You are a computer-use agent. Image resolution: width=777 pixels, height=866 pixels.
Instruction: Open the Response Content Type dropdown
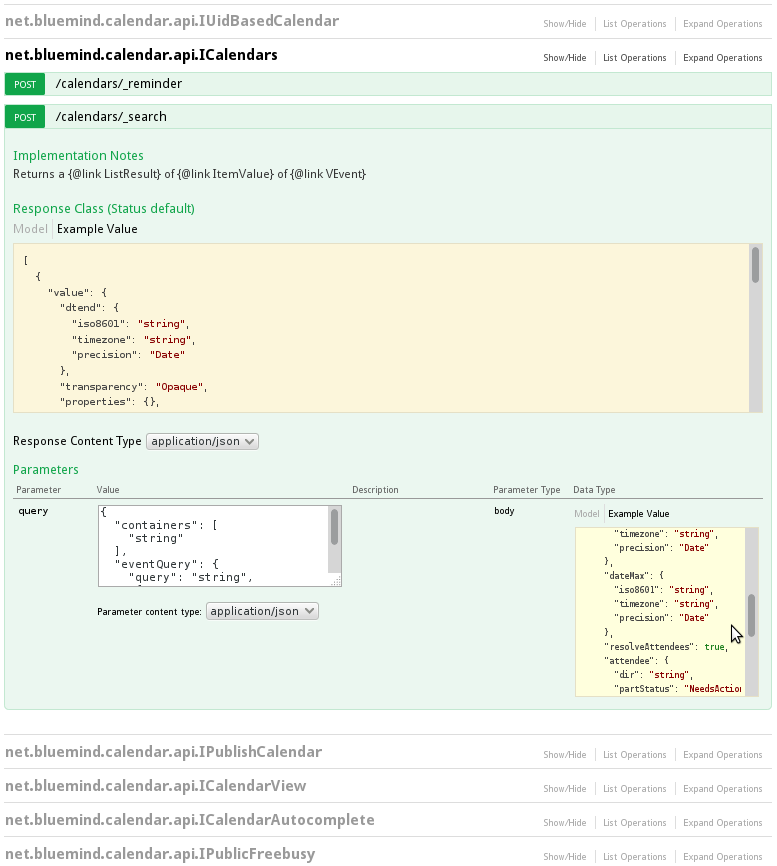202,441
